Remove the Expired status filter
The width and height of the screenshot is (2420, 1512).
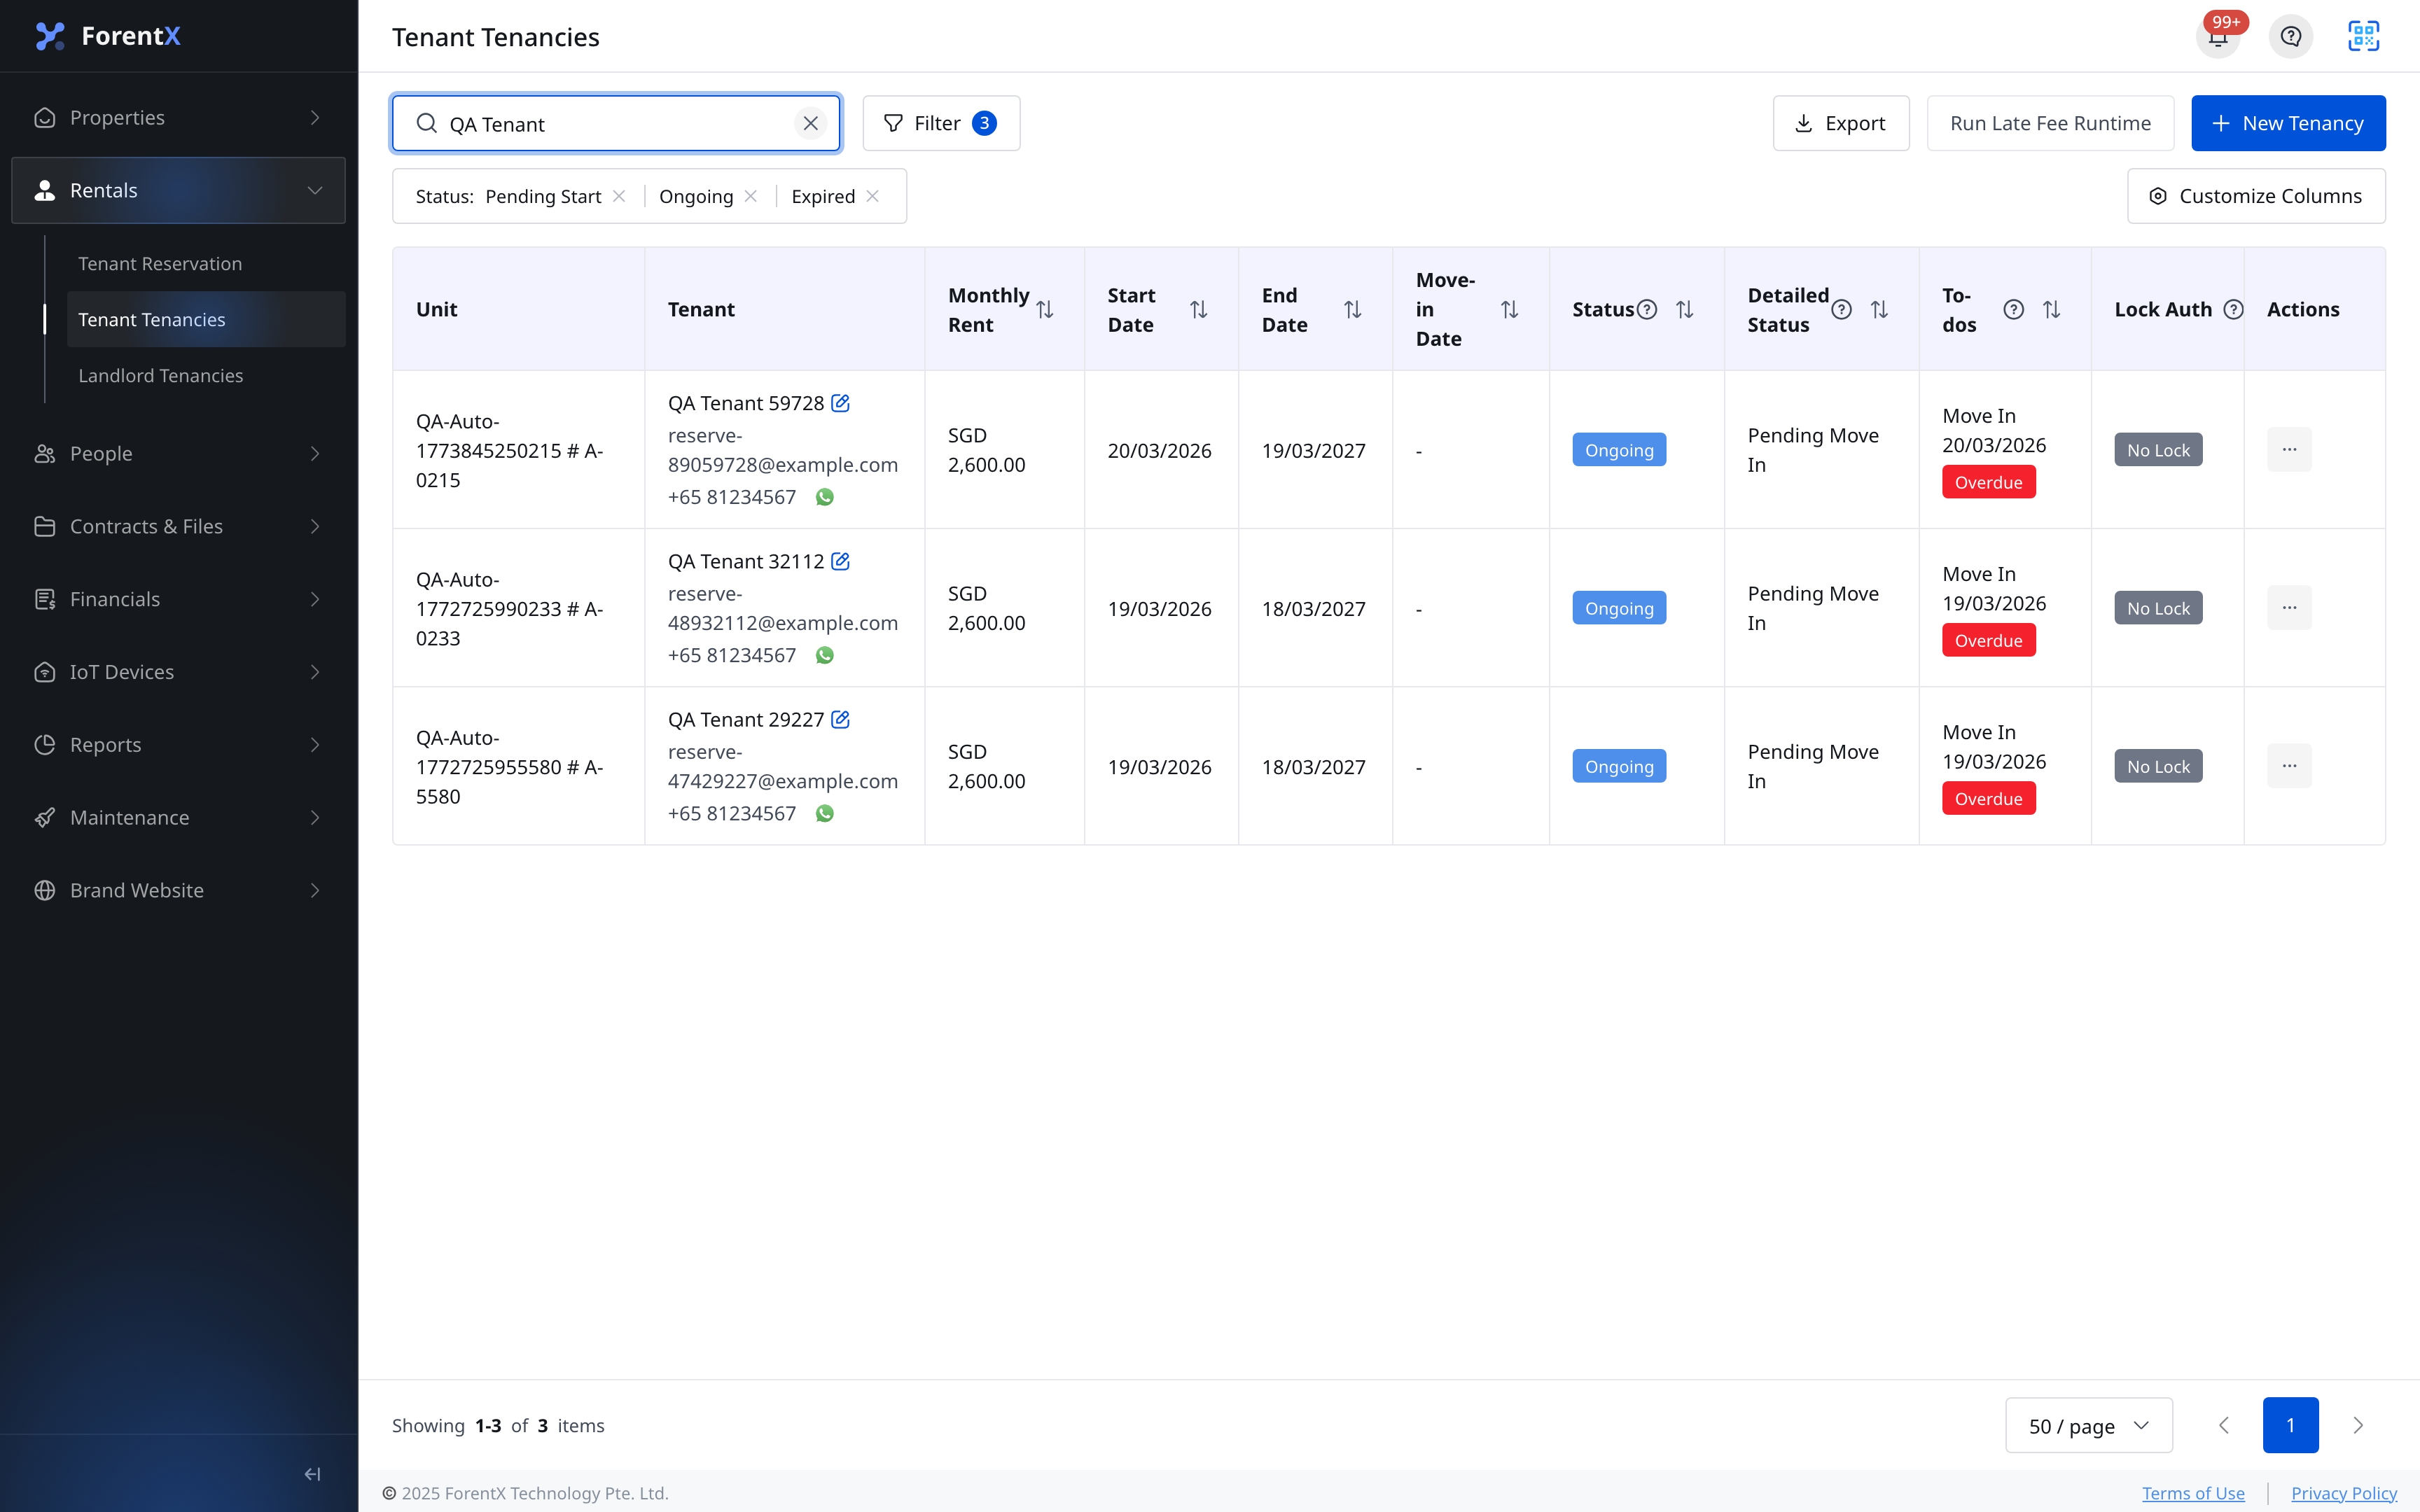(x=873, y=196)
